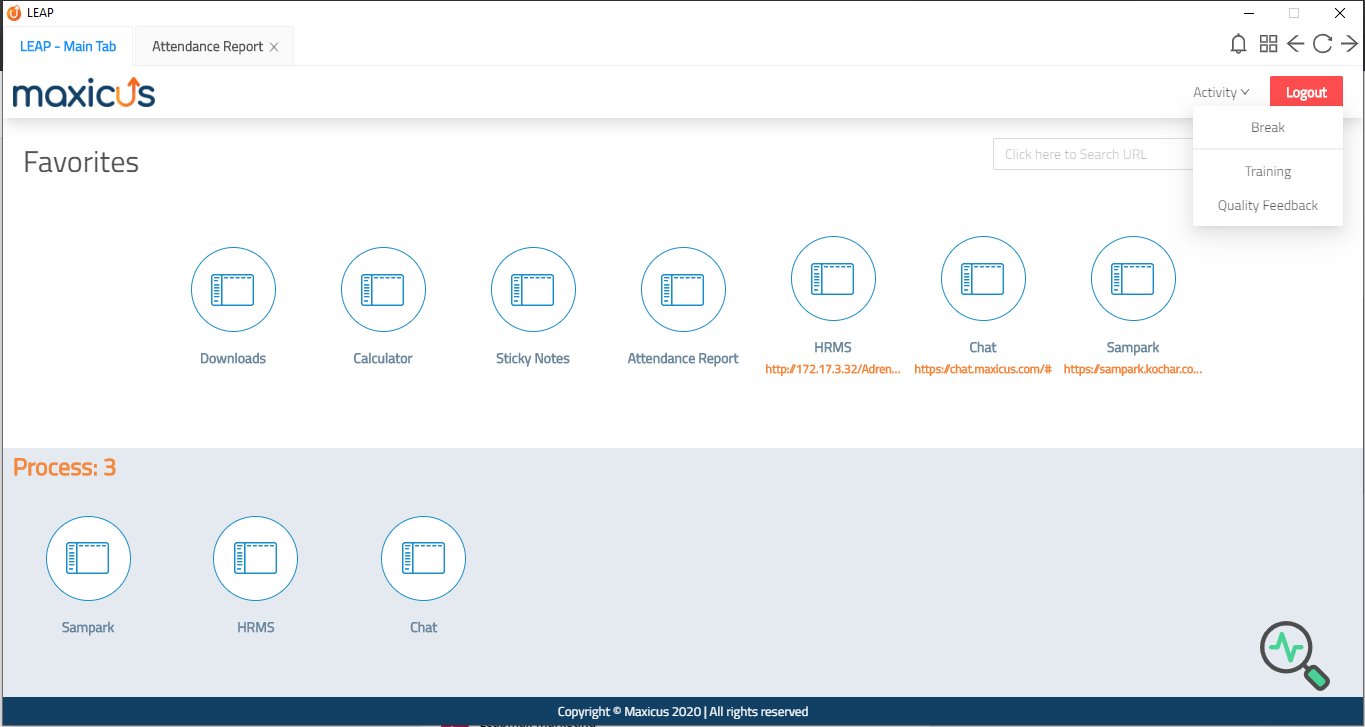Click the "Process: 3" heading text

[65, 467]
